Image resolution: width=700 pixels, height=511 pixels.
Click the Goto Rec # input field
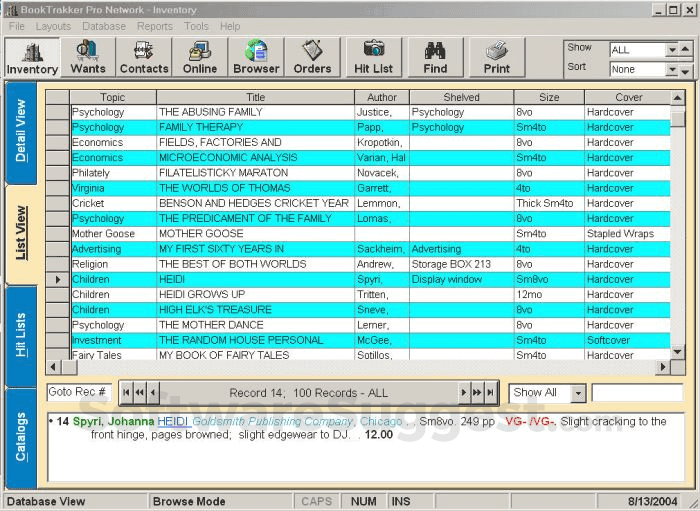coord(80,392)
